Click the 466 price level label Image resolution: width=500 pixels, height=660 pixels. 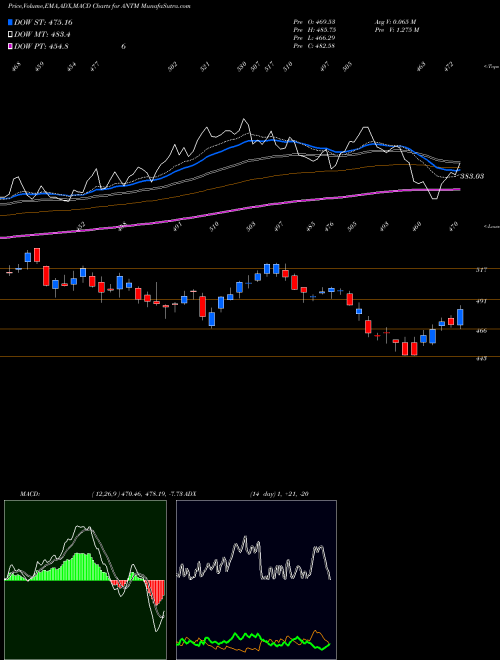(481, 330)
